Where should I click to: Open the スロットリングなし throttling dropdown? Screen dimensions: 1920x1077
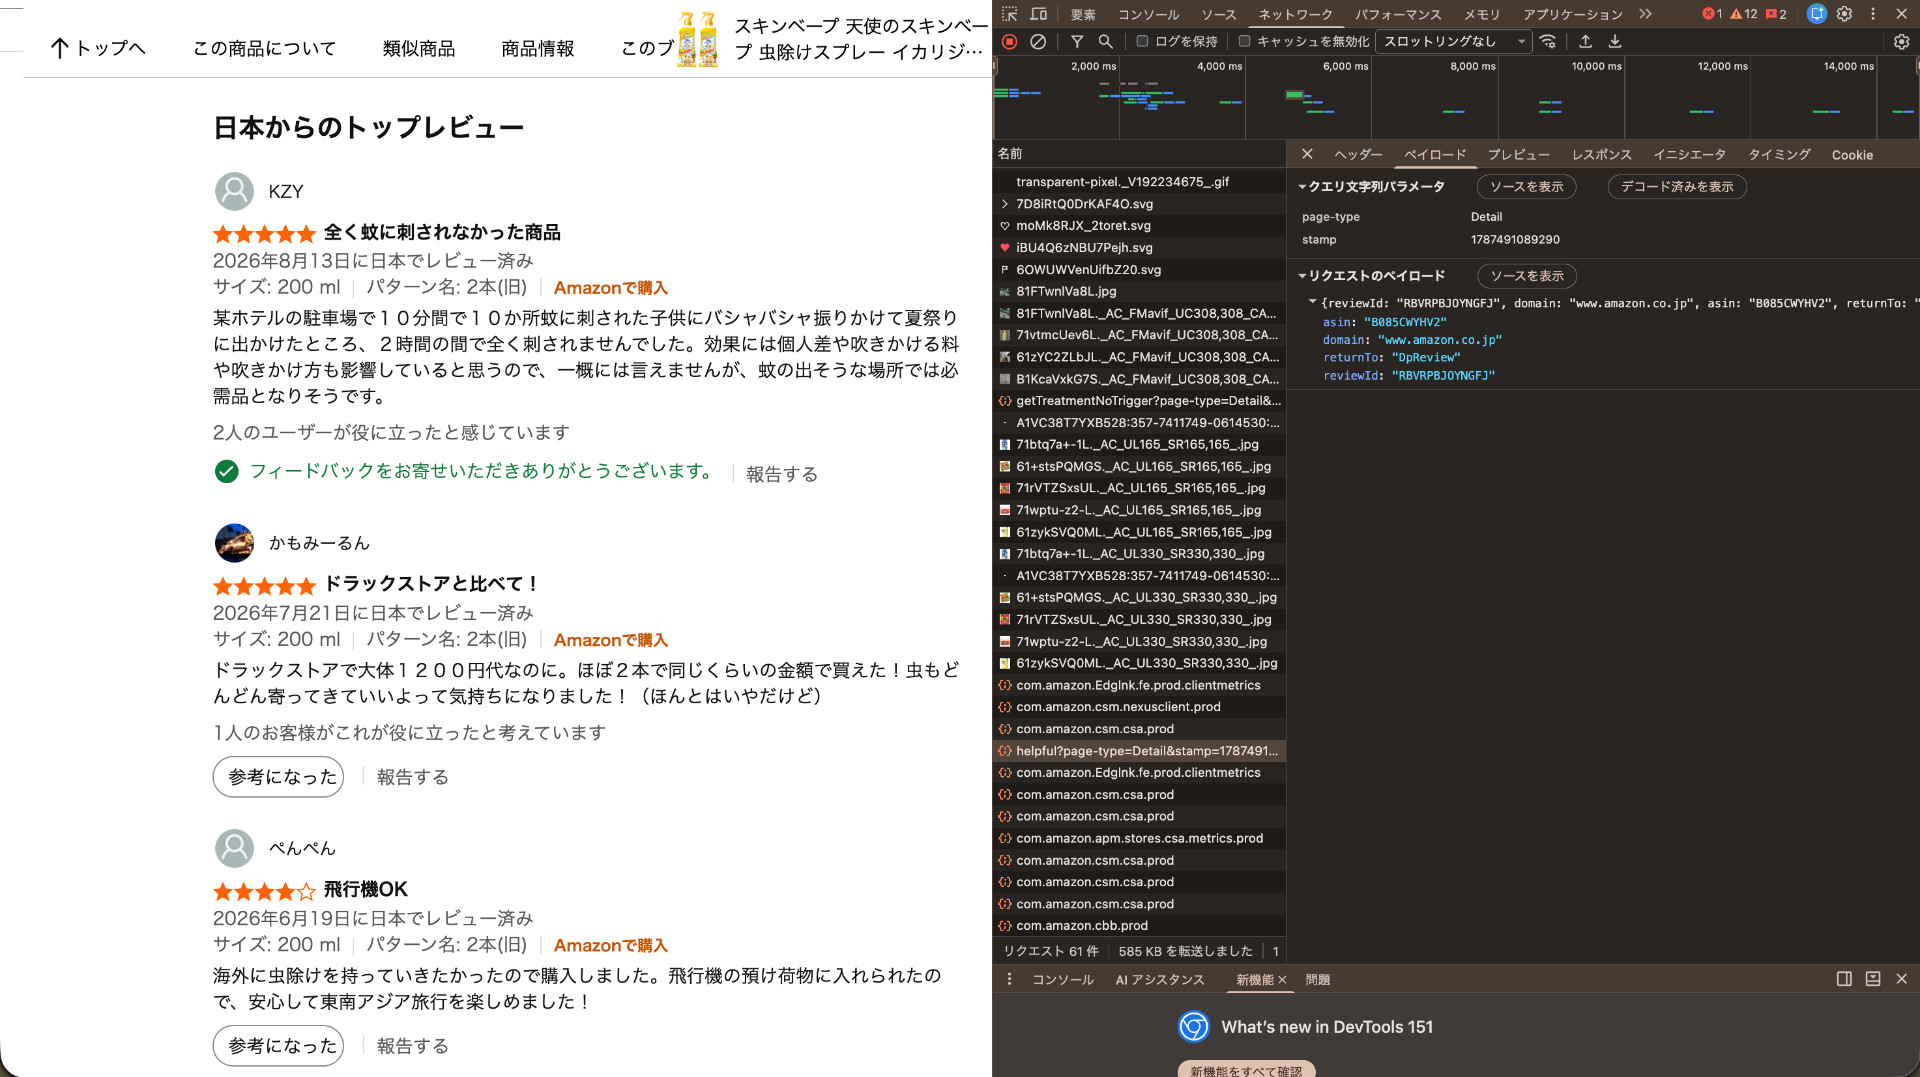point(1453,41)
